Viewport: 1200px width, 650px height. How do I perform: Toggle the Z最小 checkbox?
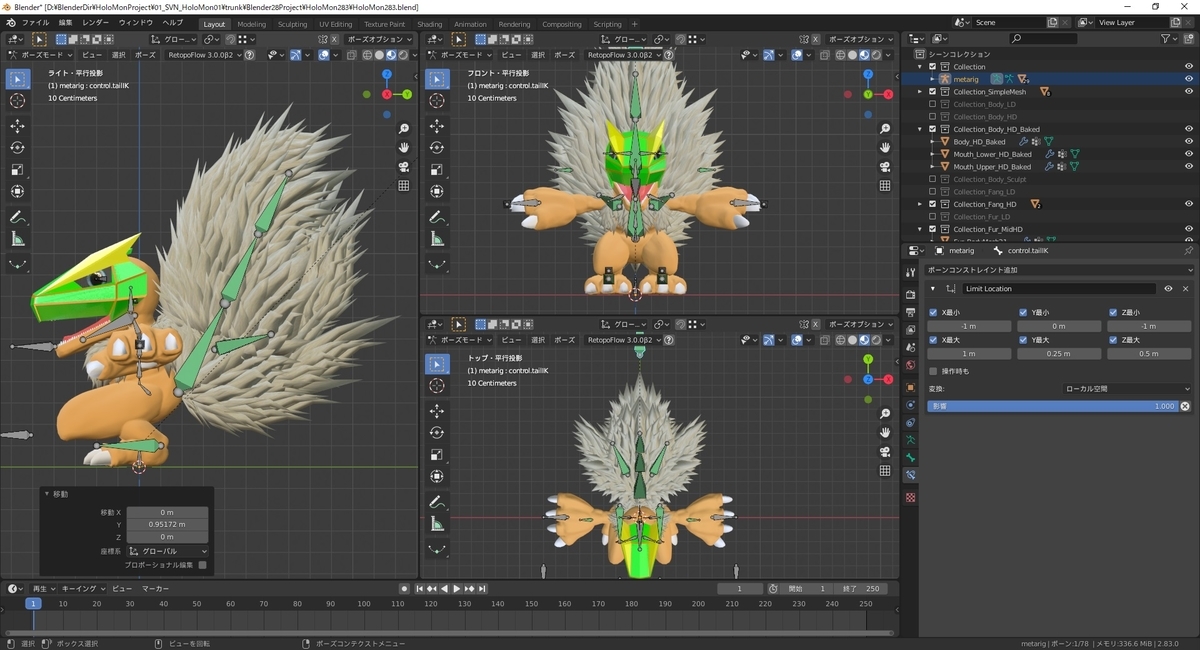[1113, 313]
